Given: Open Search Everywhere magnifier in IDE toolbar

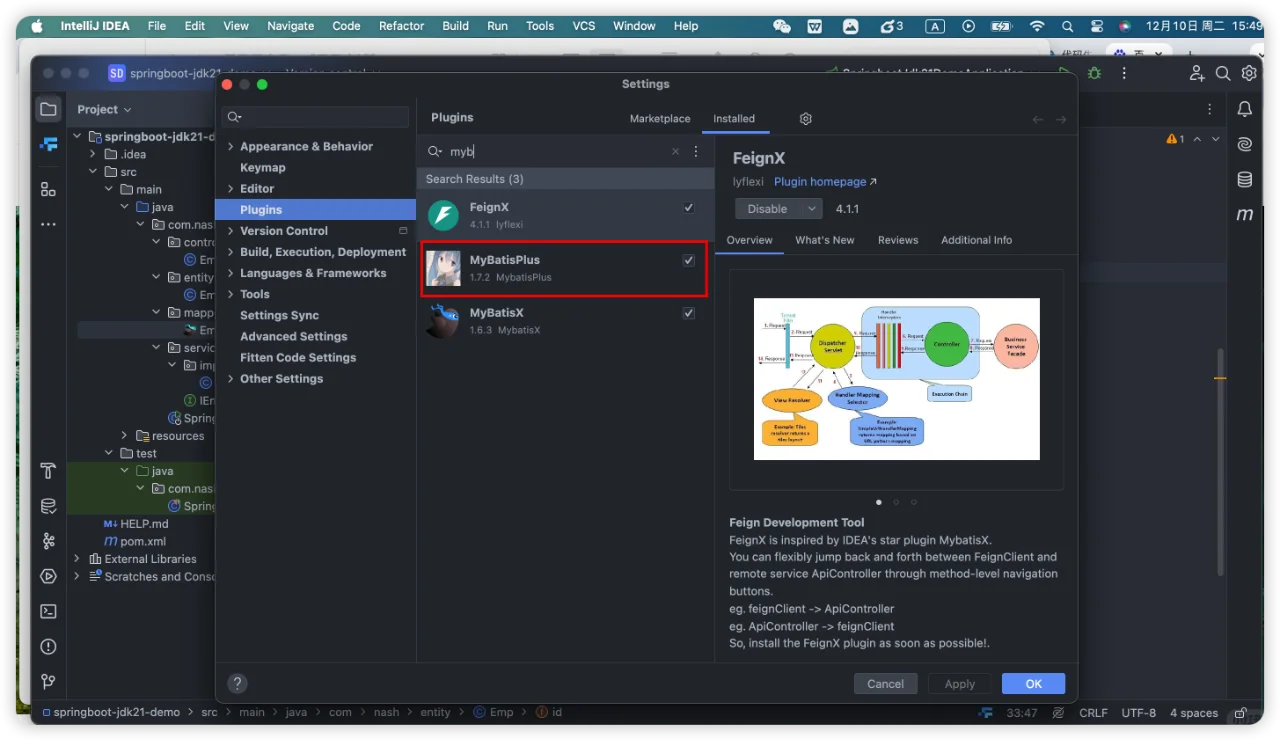Looking at the screenshot, I should [1223, 73].
